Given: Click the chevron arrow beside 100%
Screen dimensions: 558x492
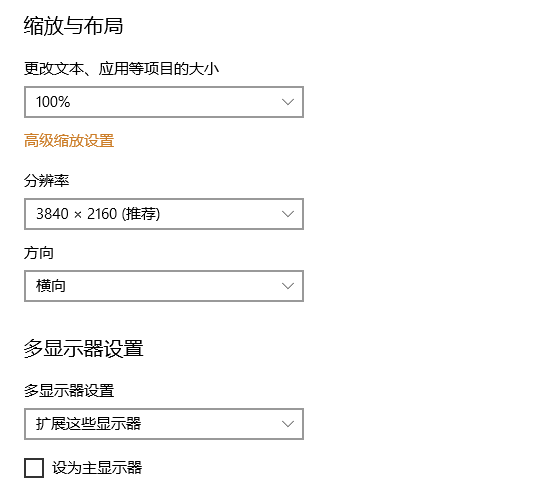Looking at the screenshot, I should click(288, 102).
